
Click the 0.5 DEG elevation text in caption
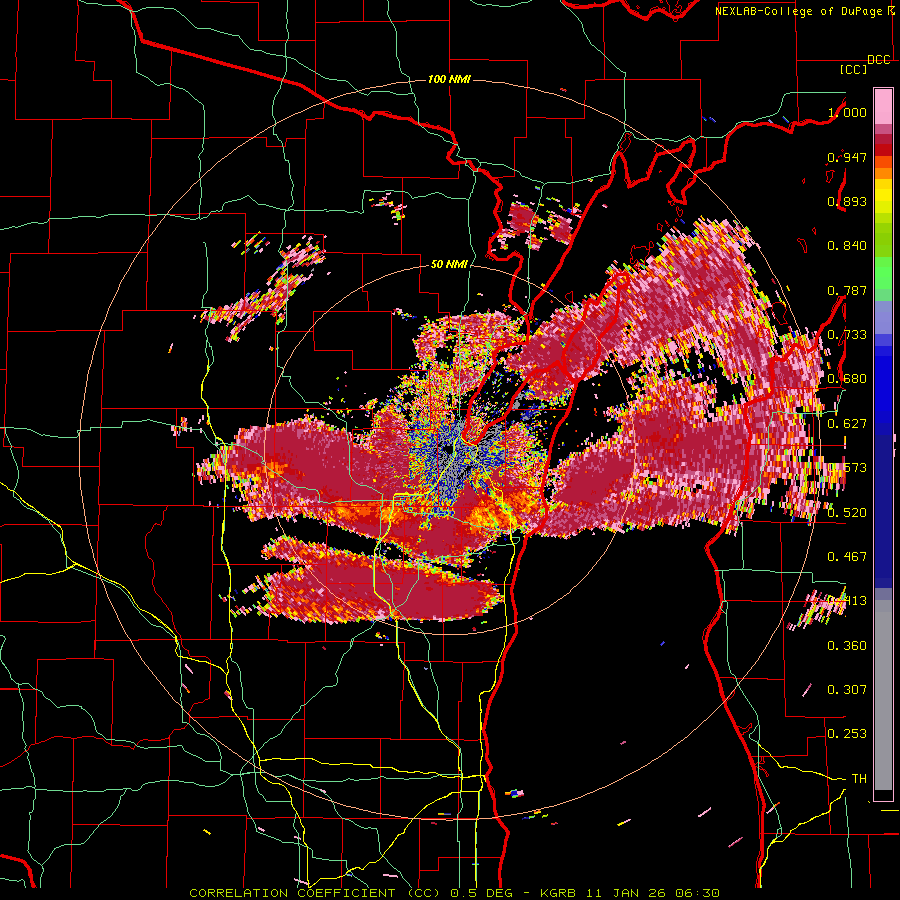coord(481,893)
